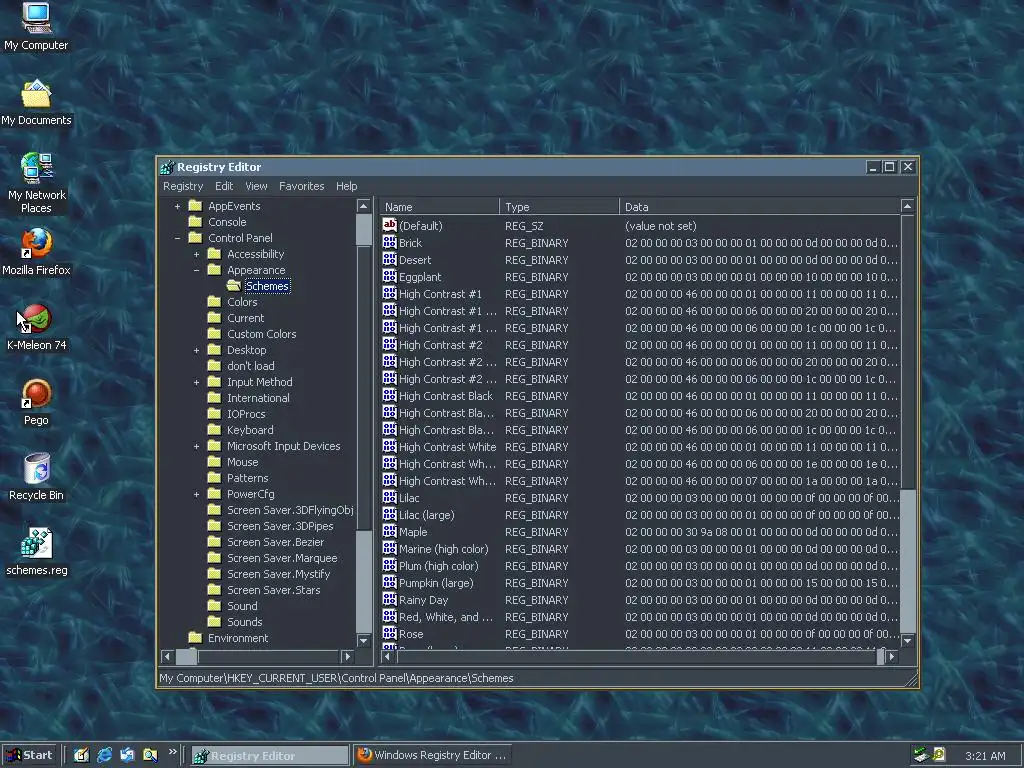
Task: Select the High Contrast White value
Action: [x=447, y=447]
